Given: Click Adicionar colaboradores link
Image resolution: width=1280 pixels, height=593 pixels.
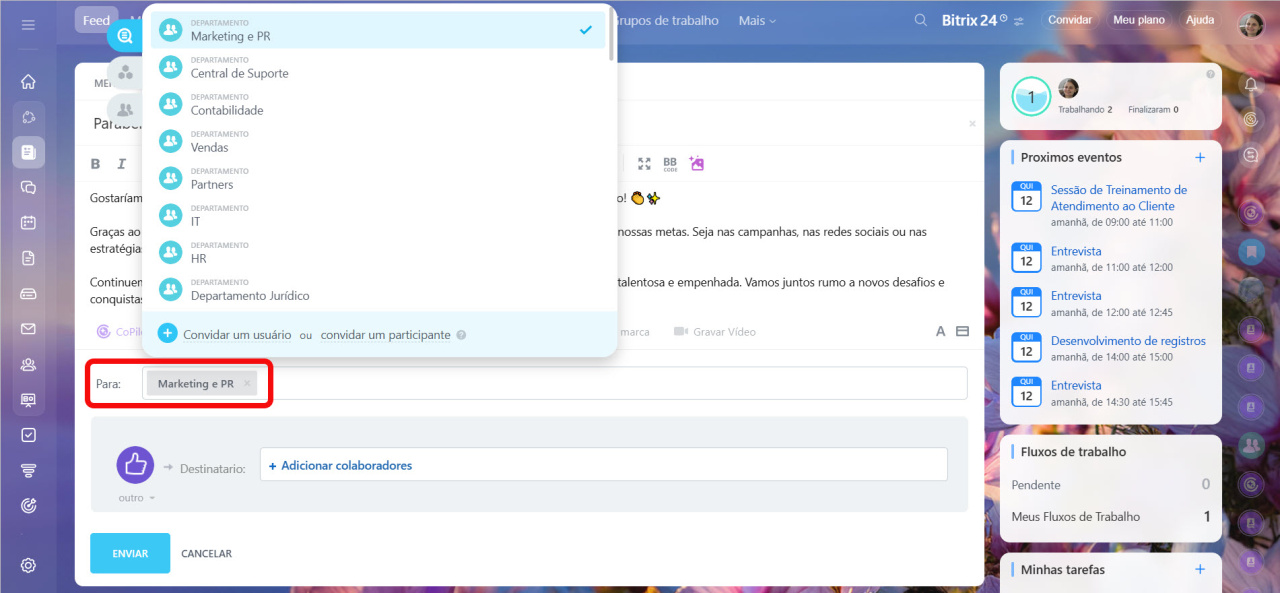Looking at the screenshot, I should [x=340, y=465].
